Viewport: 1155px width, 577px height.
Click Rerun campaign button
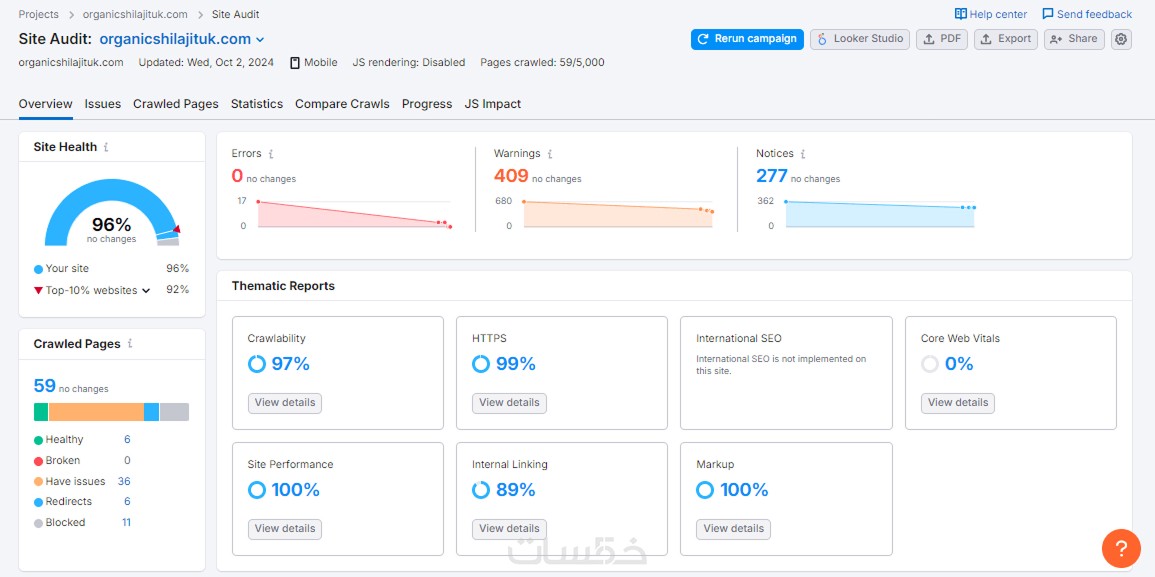pyautogui.click(x=747, y=39)
